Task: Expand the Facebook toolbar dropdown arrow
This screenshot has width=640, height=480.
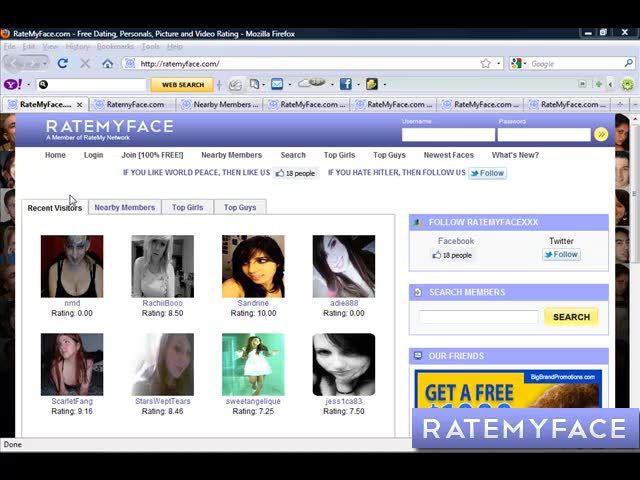Action: (358, 84)
